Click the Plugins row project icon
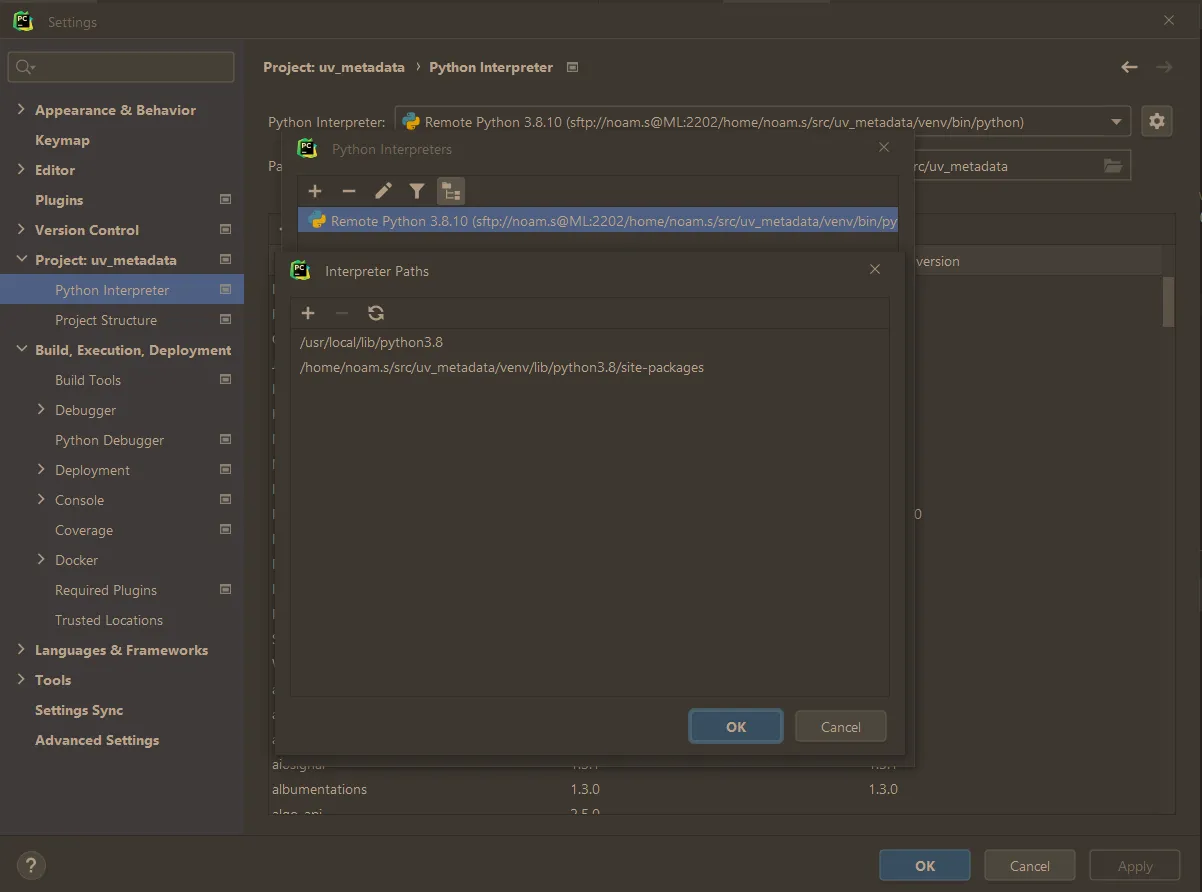 225,200
